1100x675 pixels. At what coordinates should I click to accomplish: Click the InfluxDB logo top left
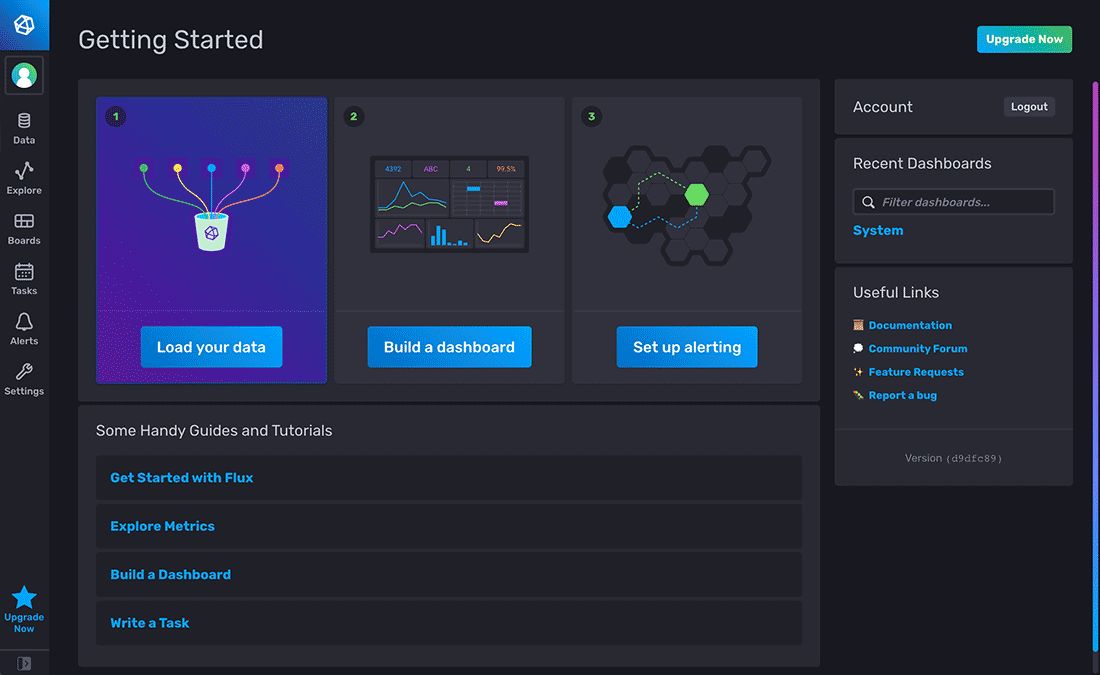click(23, 23)
